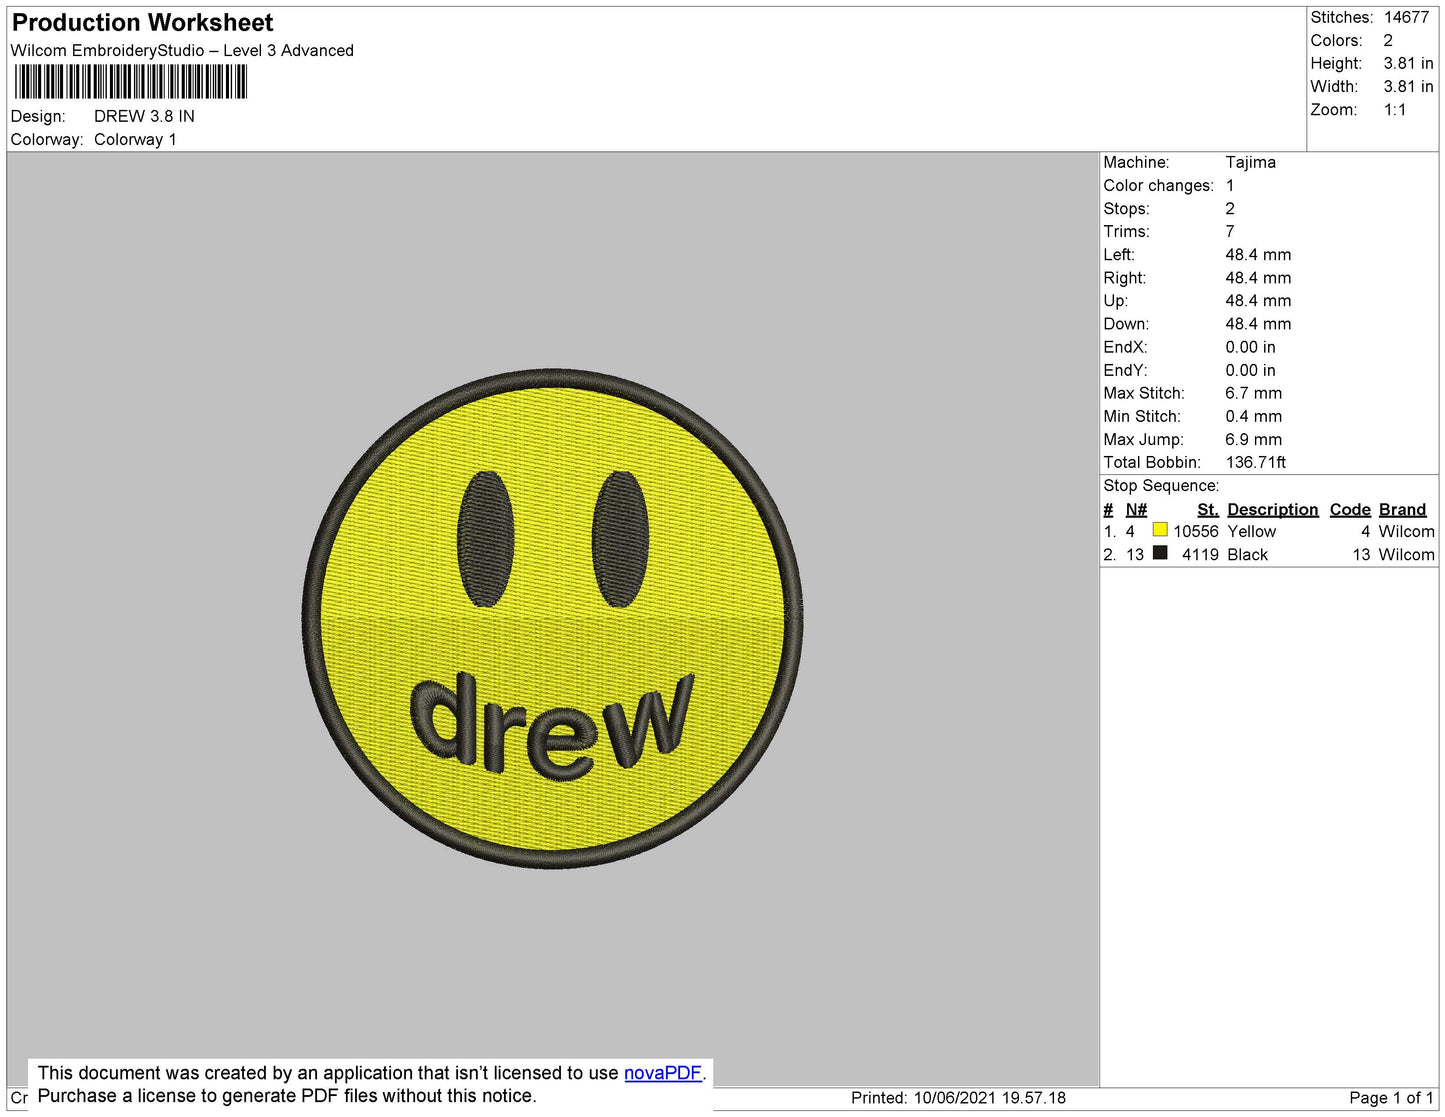Image resolution: width=1445 pixels, height=1117 pixels.
Task: Click the N# column header
Action: 1136,509
